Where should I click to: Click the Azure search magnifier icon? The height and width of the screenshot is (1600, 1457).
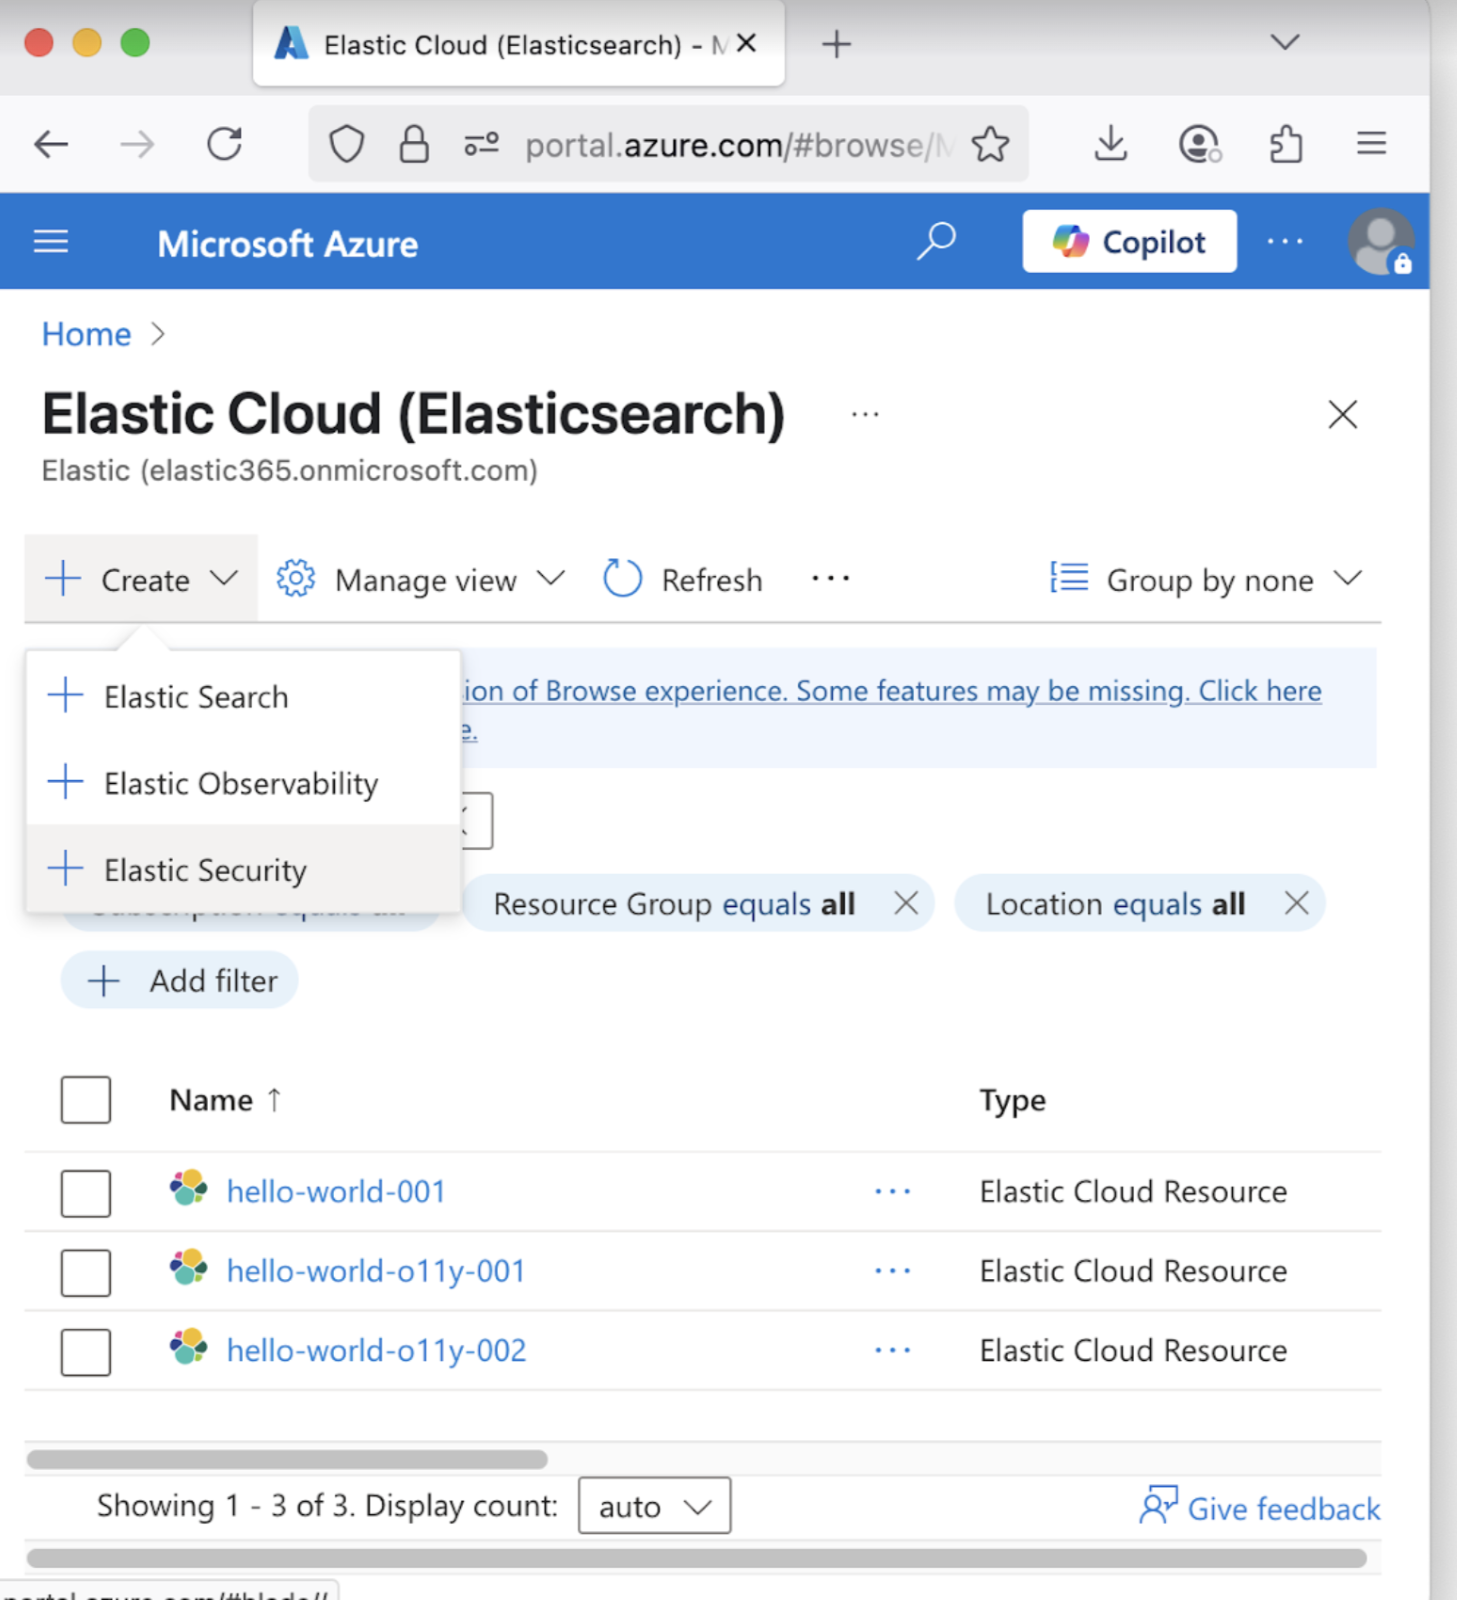[x=936, y=241]
